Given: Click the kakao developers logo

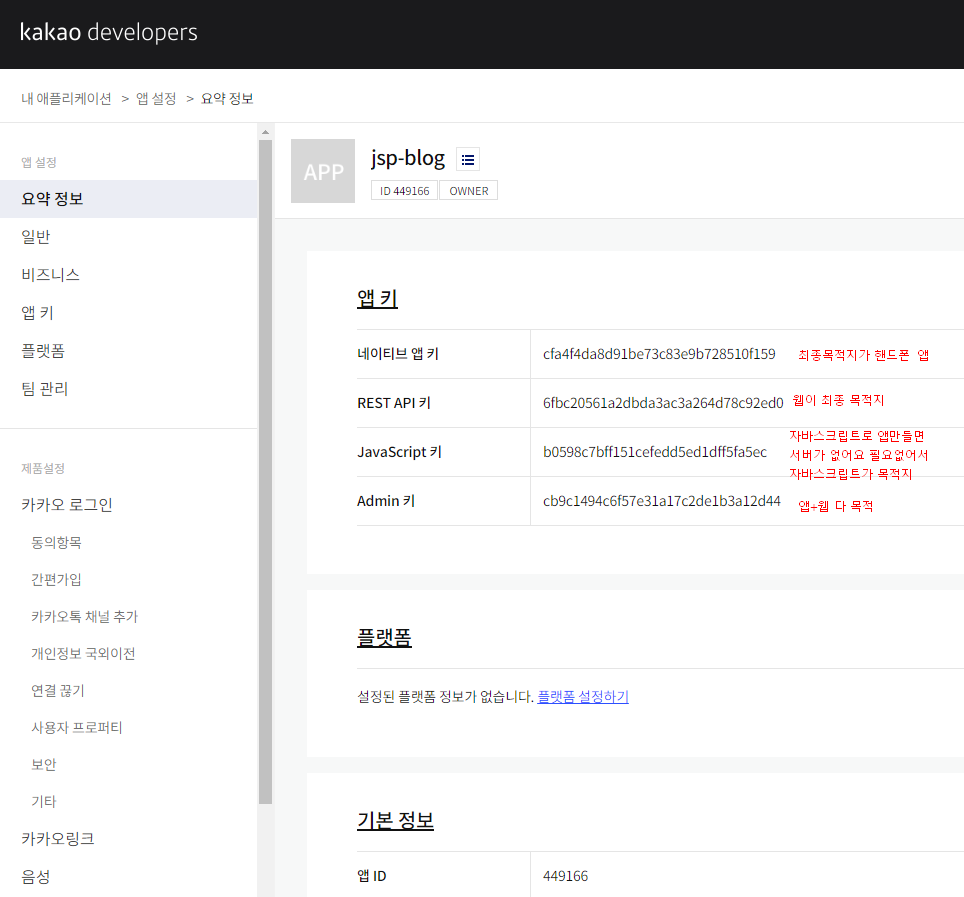Looking at the screenshot, I should pos(109,32).
